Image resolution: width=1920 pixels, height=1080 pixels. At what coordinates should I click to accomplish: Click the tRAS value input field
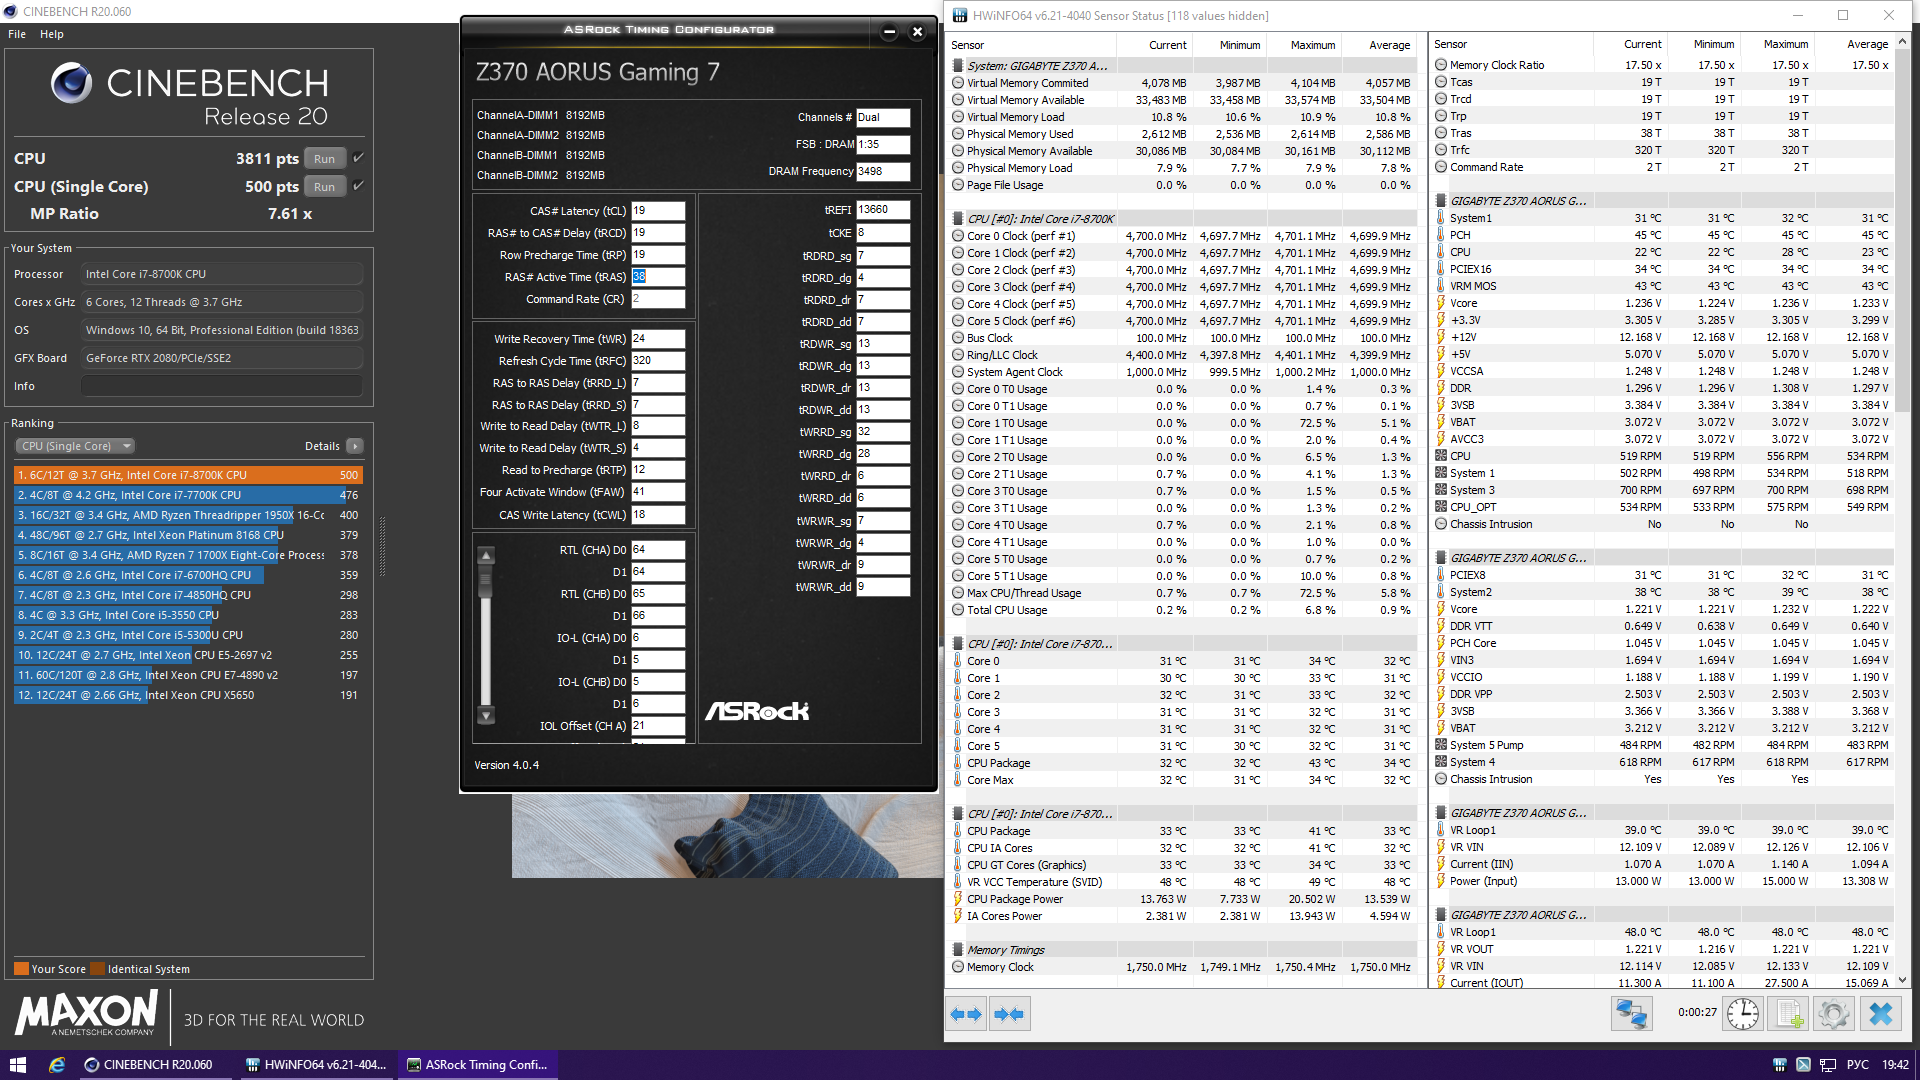point(657,277)
